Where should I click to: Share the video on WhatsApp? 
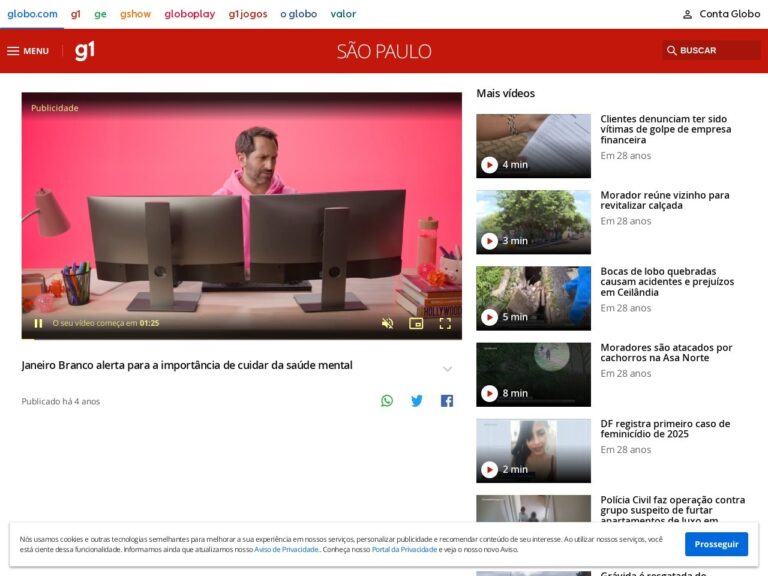[x=387, y=401]
